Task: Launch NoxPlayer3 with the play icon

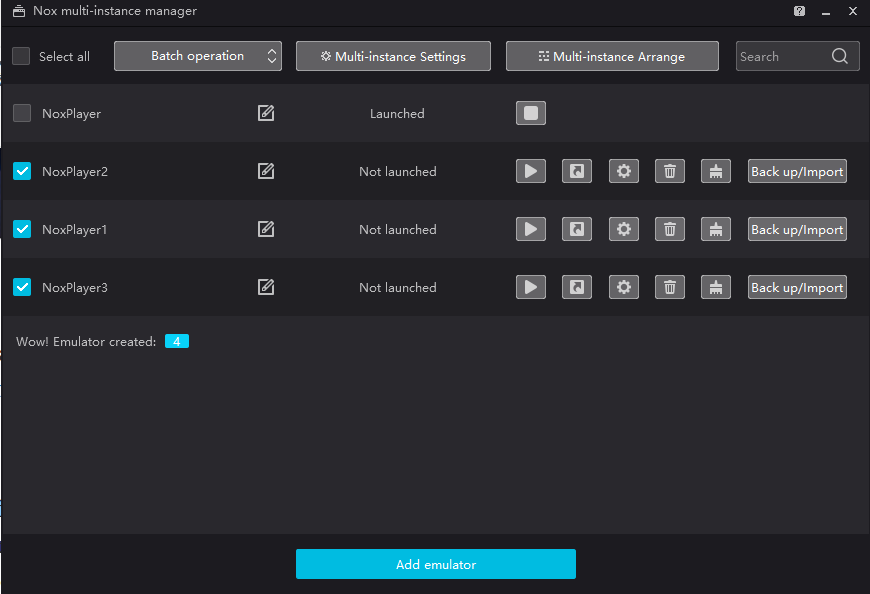Action: (x=530, y=287)
